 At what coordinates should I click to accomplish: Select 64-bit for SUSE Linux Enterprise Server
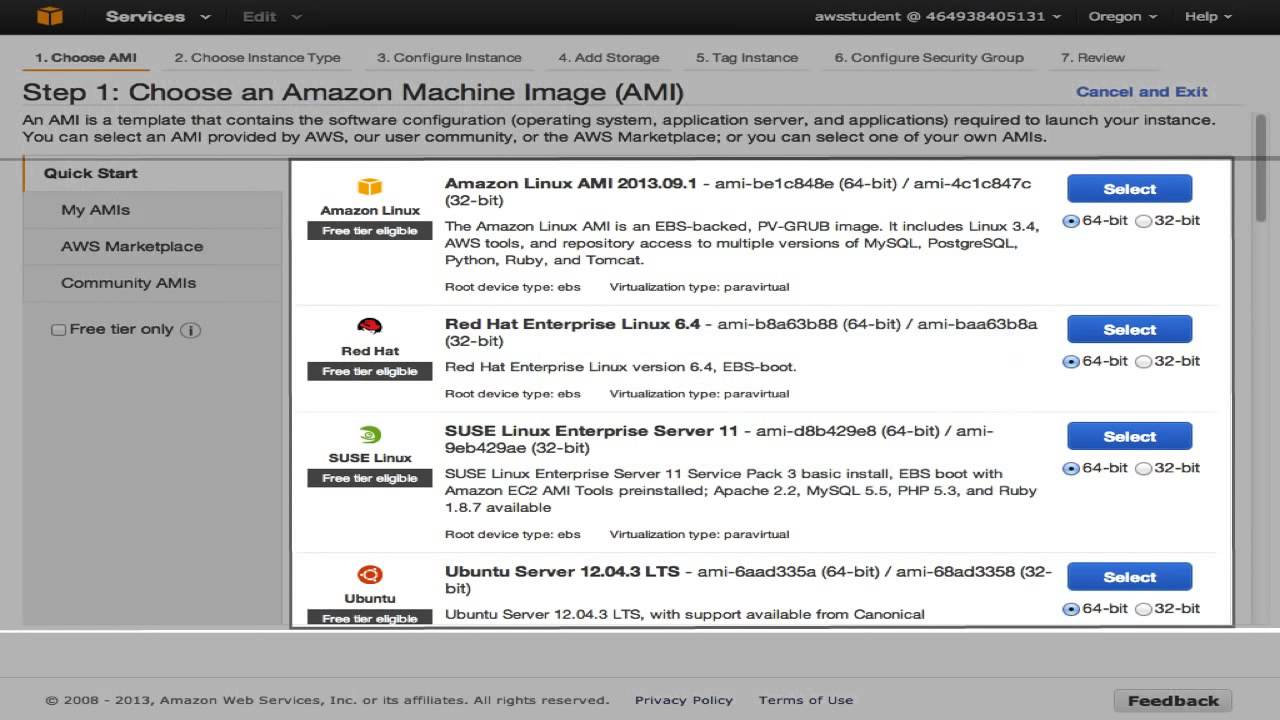pos(1071,468)
